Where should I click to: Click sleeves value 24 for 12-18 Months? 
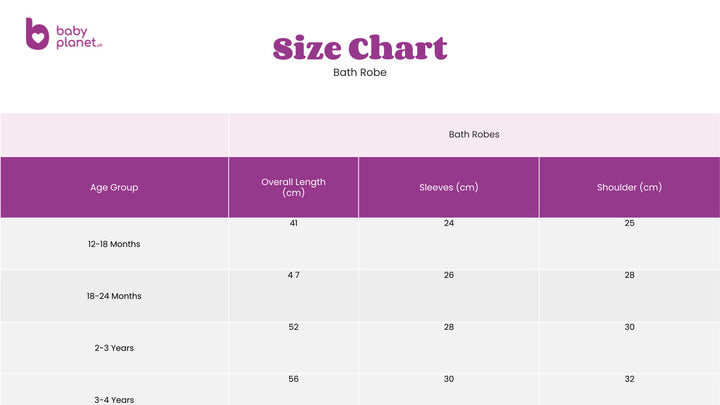[x=449, y=223]
